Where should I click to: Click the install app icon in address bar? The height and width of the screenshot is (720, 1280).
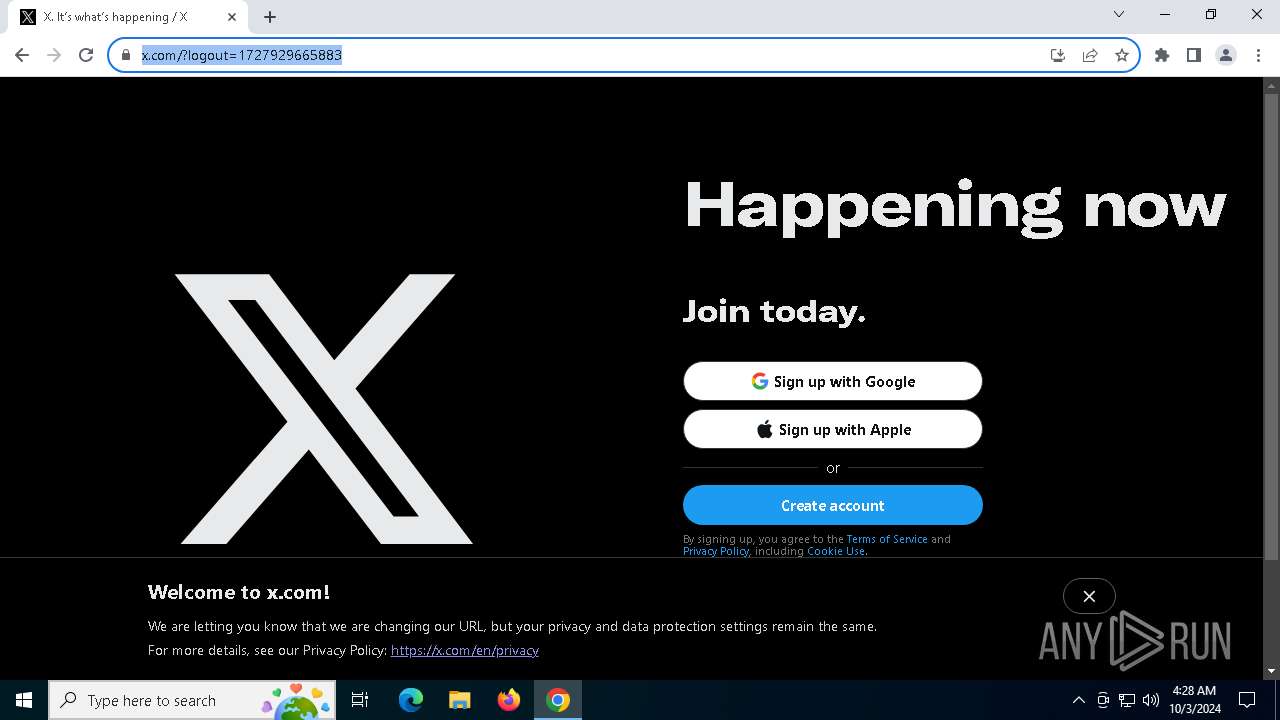(x=1058, y=55)
